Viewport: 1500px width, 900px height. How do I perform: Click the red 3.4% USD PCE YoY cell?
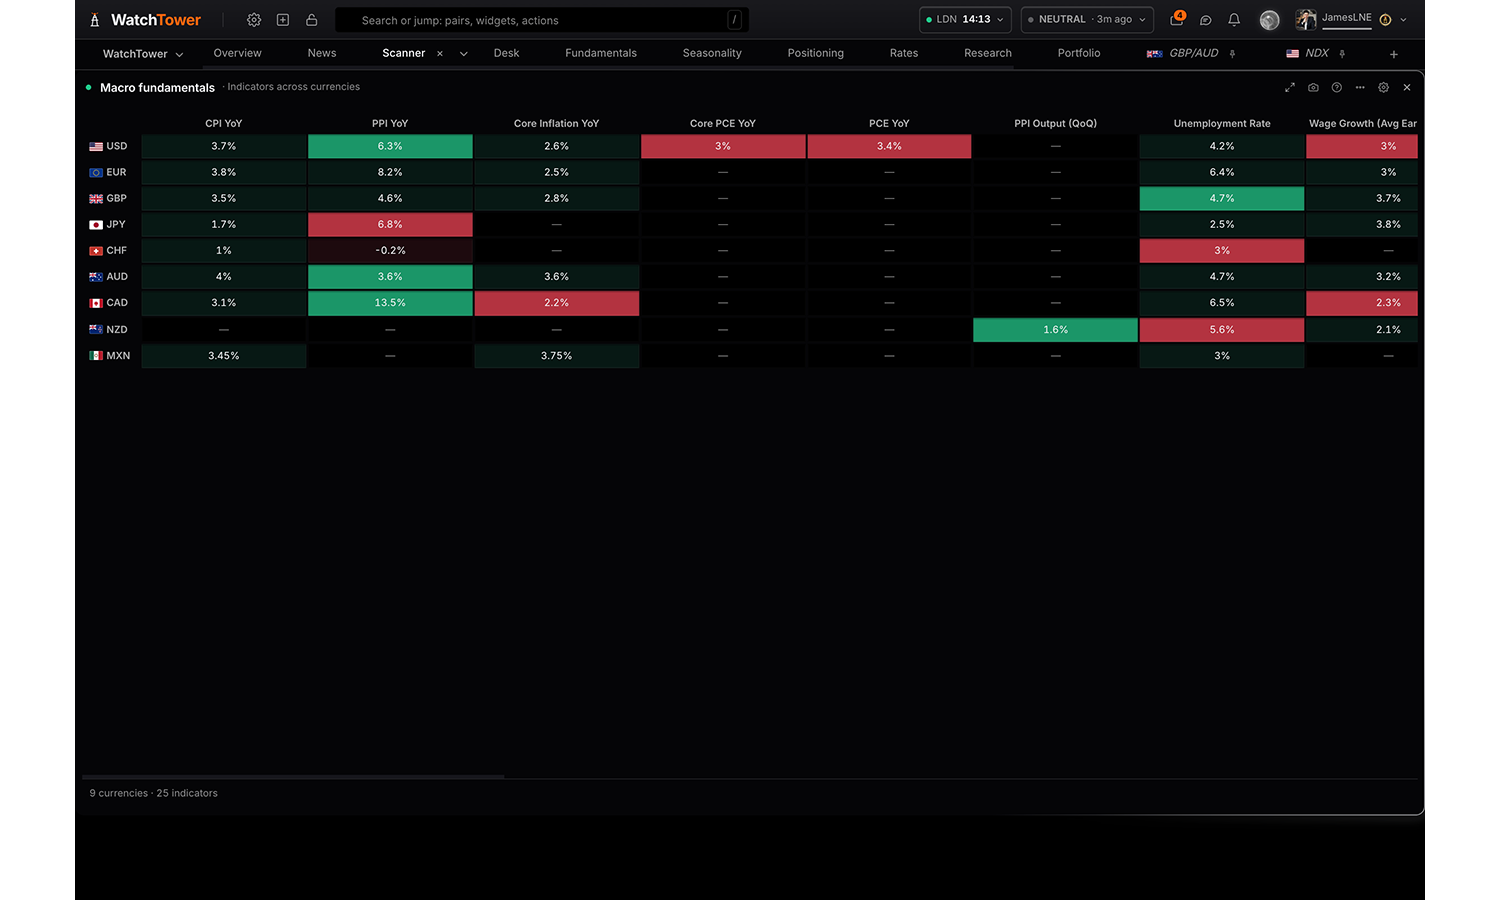[889, 146]
